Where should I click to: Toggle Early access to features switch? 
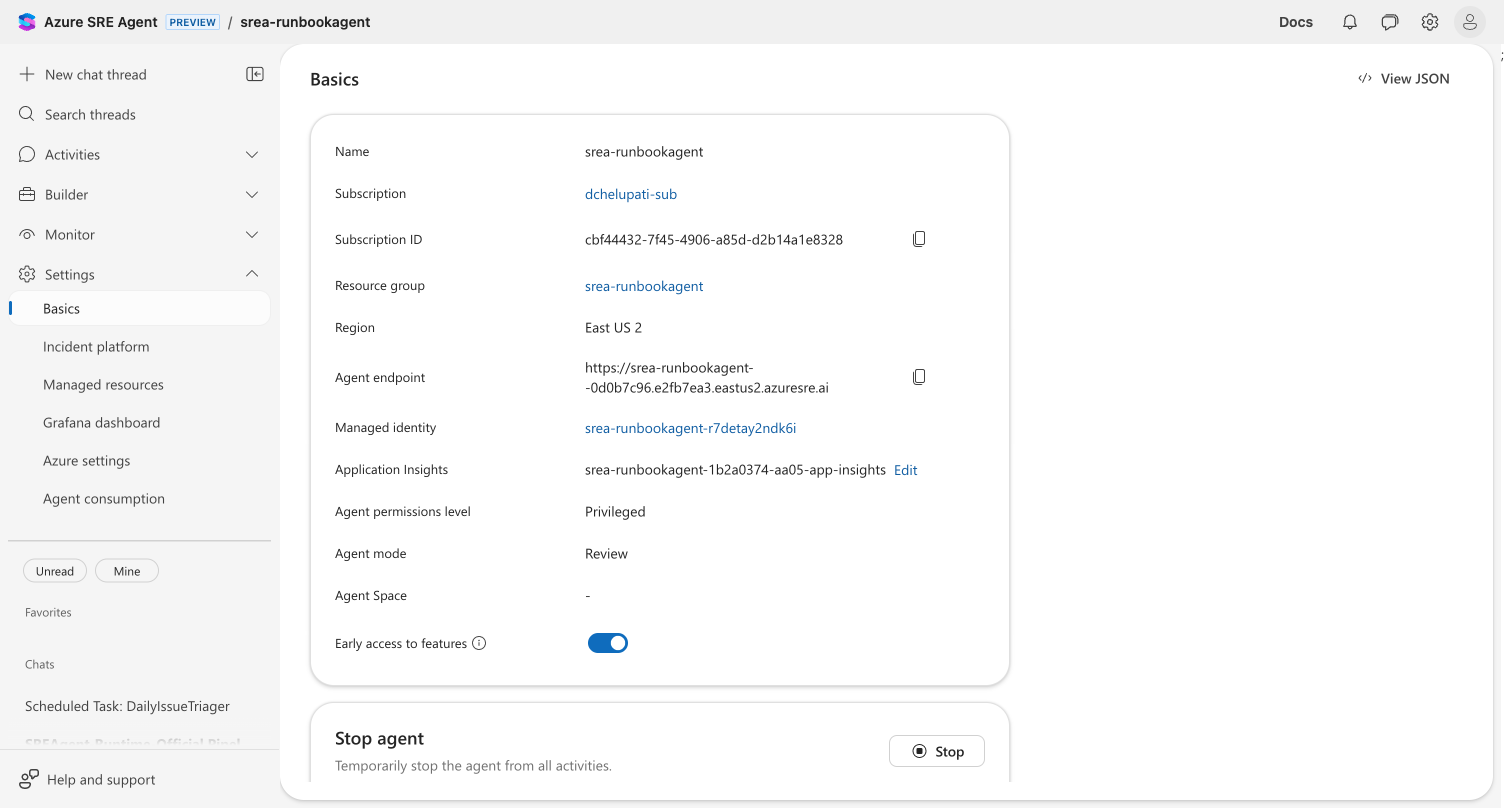click(x=608, y=643)
